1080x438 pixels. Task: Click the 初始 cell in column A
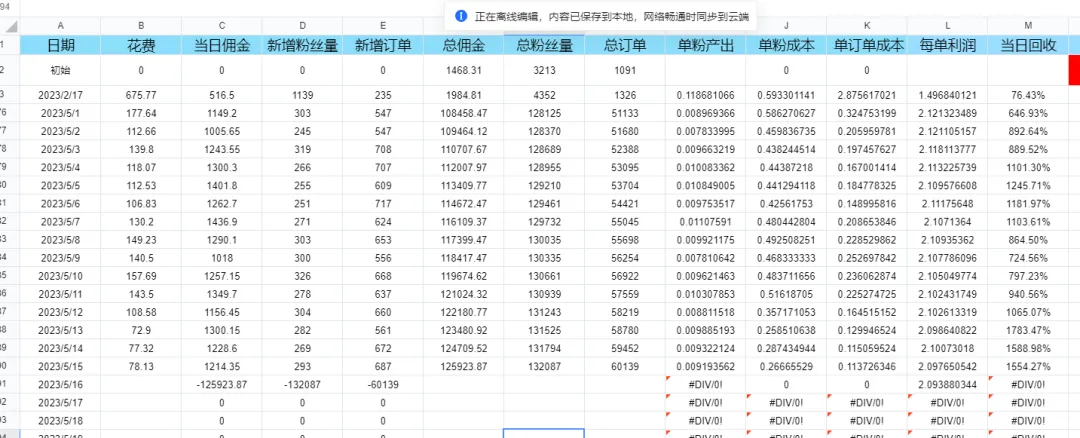(x=61, y=70)
